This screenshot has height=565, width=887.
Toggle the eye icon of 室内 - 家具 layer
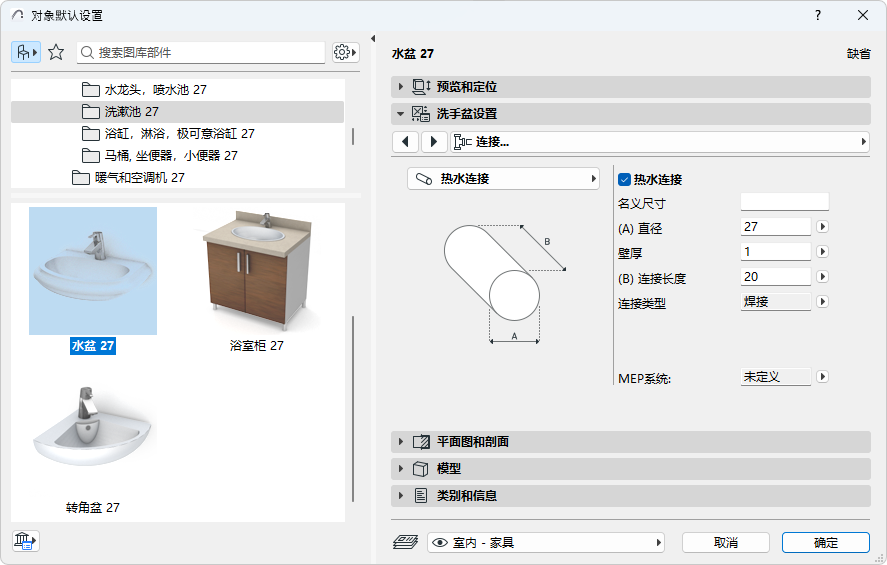point(440,543)
